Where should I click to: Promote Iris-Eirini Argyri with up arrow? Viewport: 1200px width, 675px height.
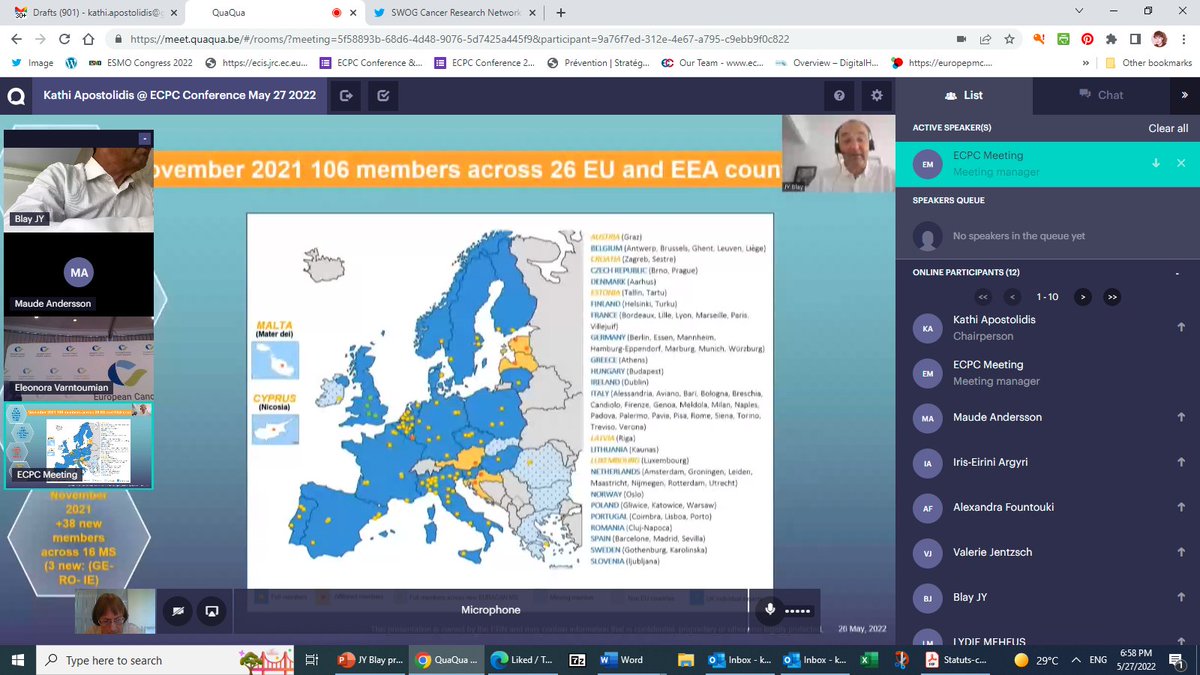(x=1181, y=462)
